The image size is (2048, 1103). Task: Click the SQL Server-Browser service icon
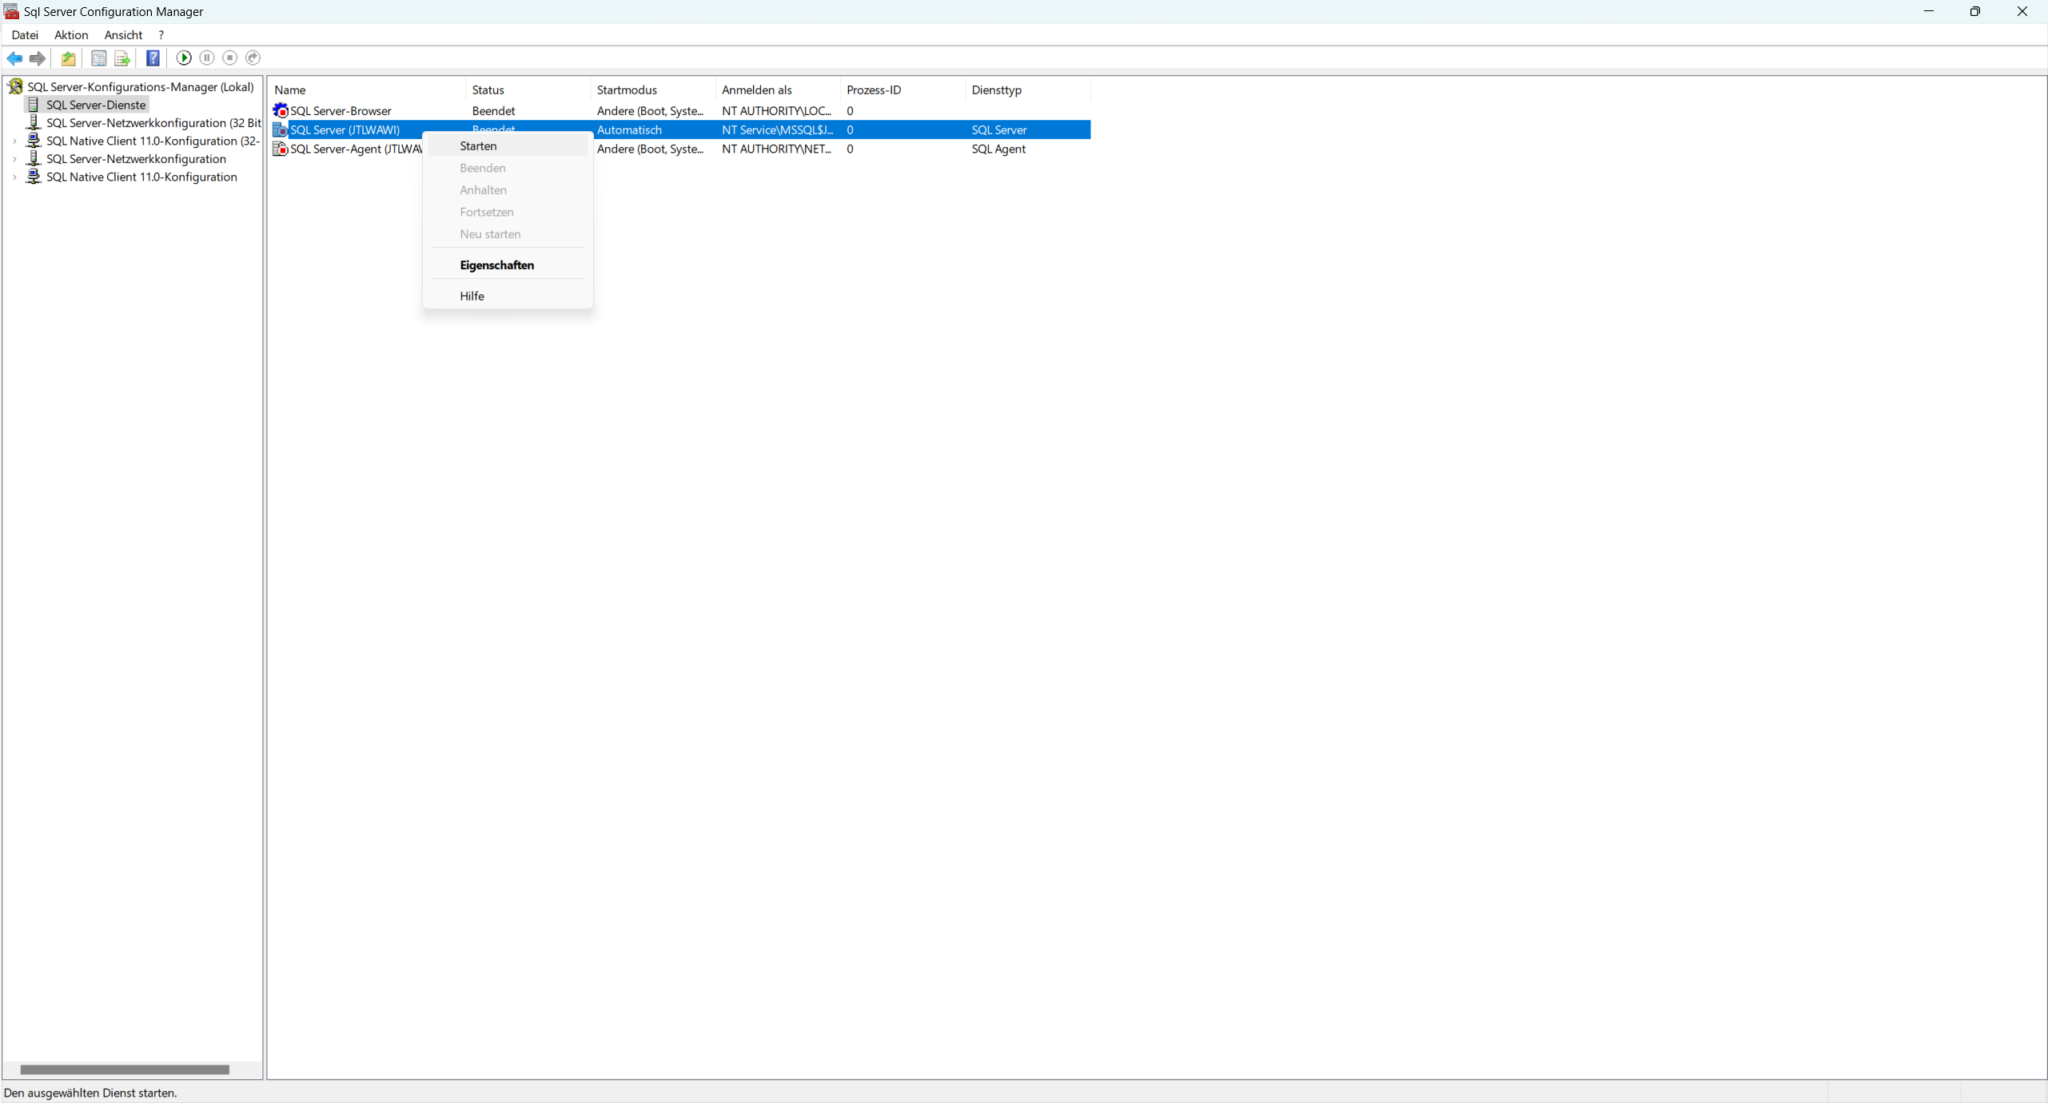click(280, 111)
